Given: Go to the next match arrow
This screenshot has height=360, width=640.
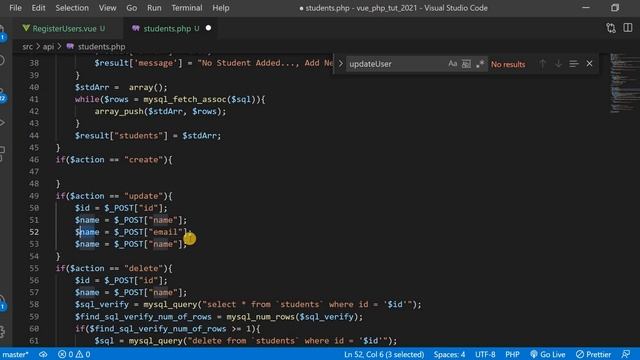Looking at the screenshot, I should tap(558, 64).
